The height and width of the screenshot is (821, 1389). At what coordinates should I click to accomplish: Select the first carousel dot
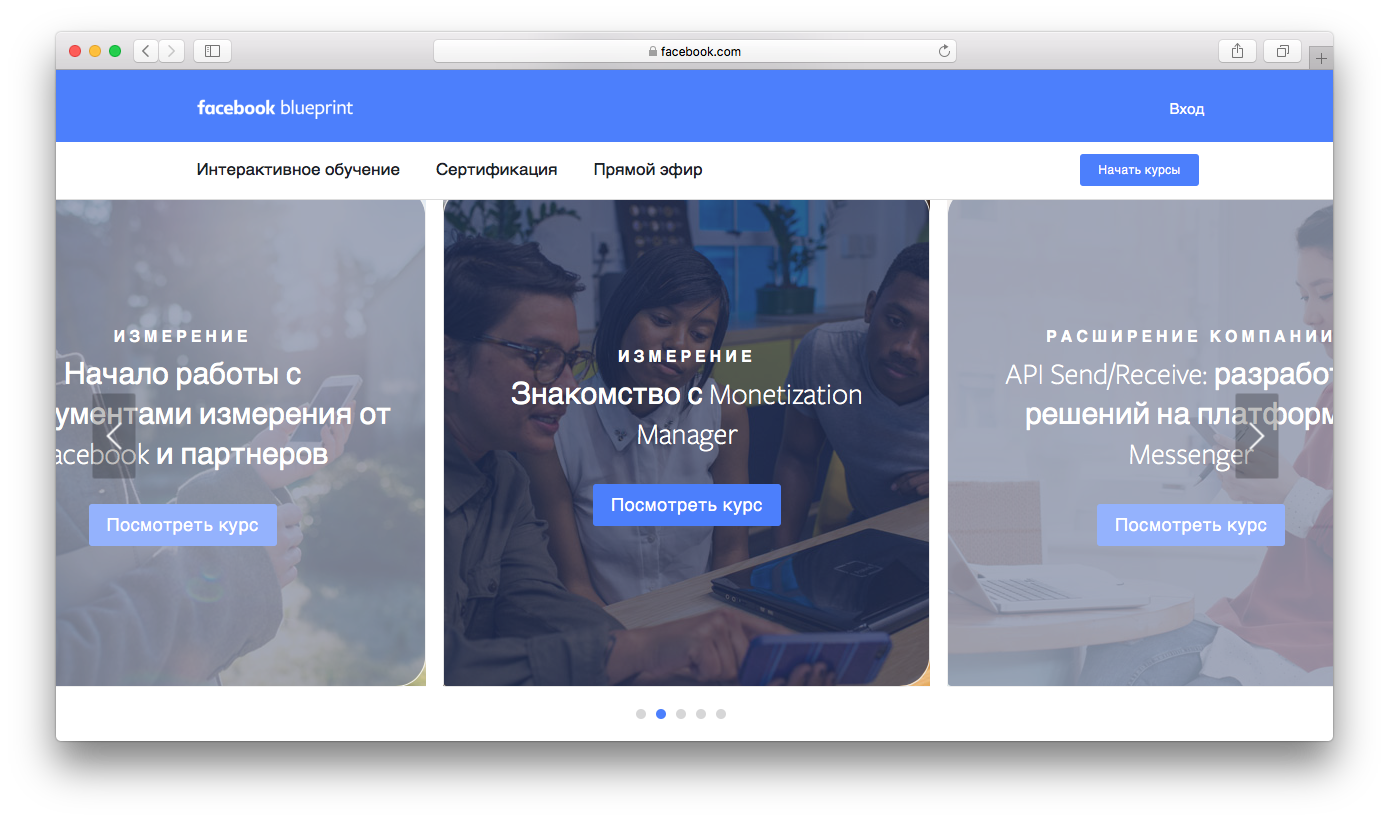click(641, 714)
